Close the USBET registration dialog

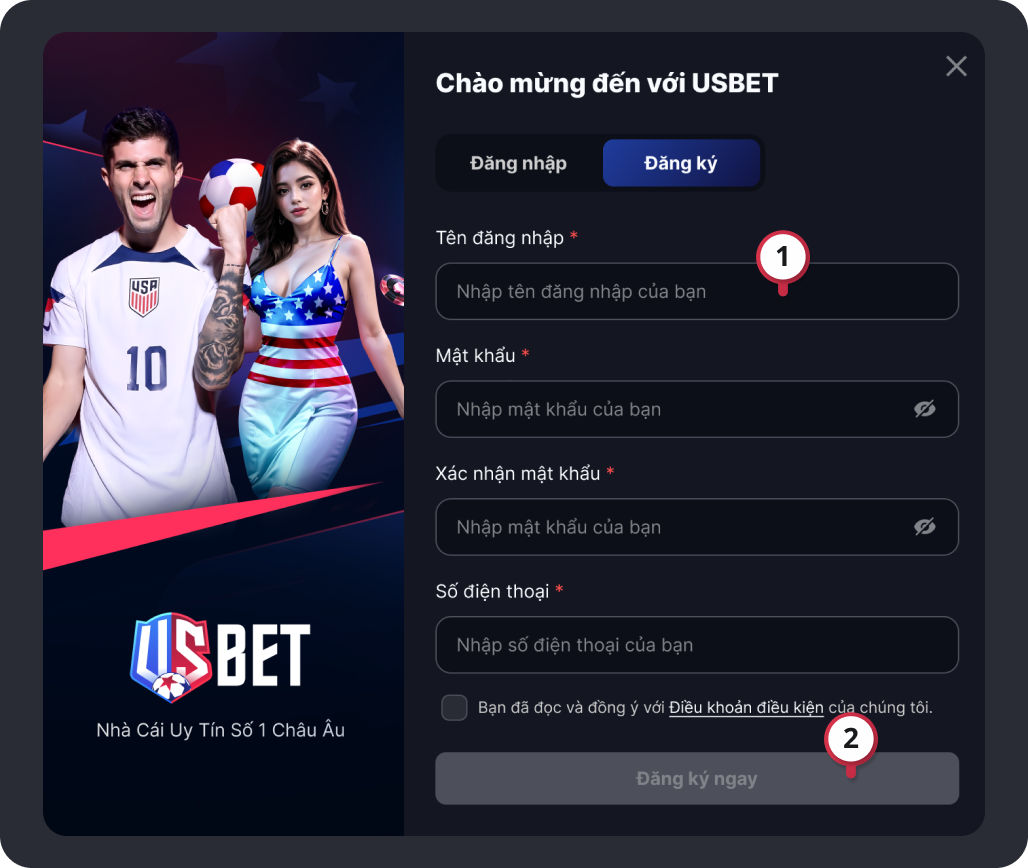pyautogui.click(x=956, y=66)
